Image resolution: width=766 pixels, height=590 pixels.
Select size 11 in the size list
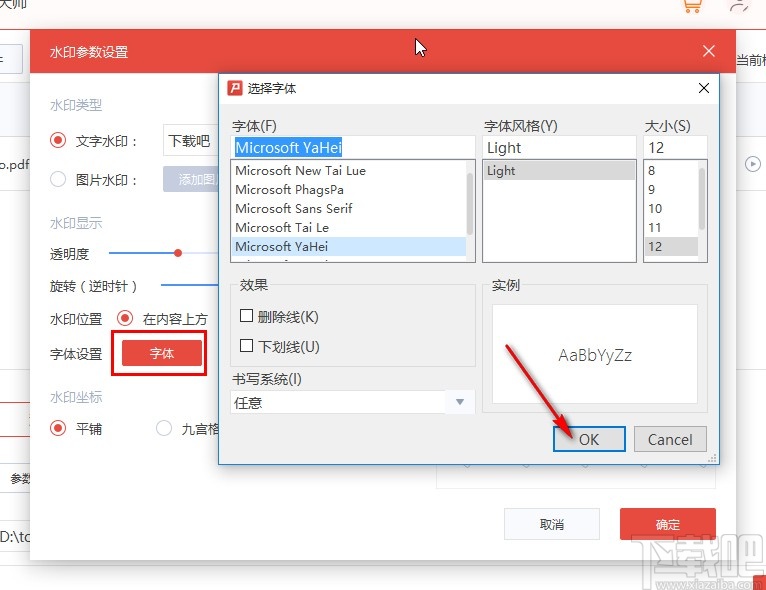[x=672, y=228]
